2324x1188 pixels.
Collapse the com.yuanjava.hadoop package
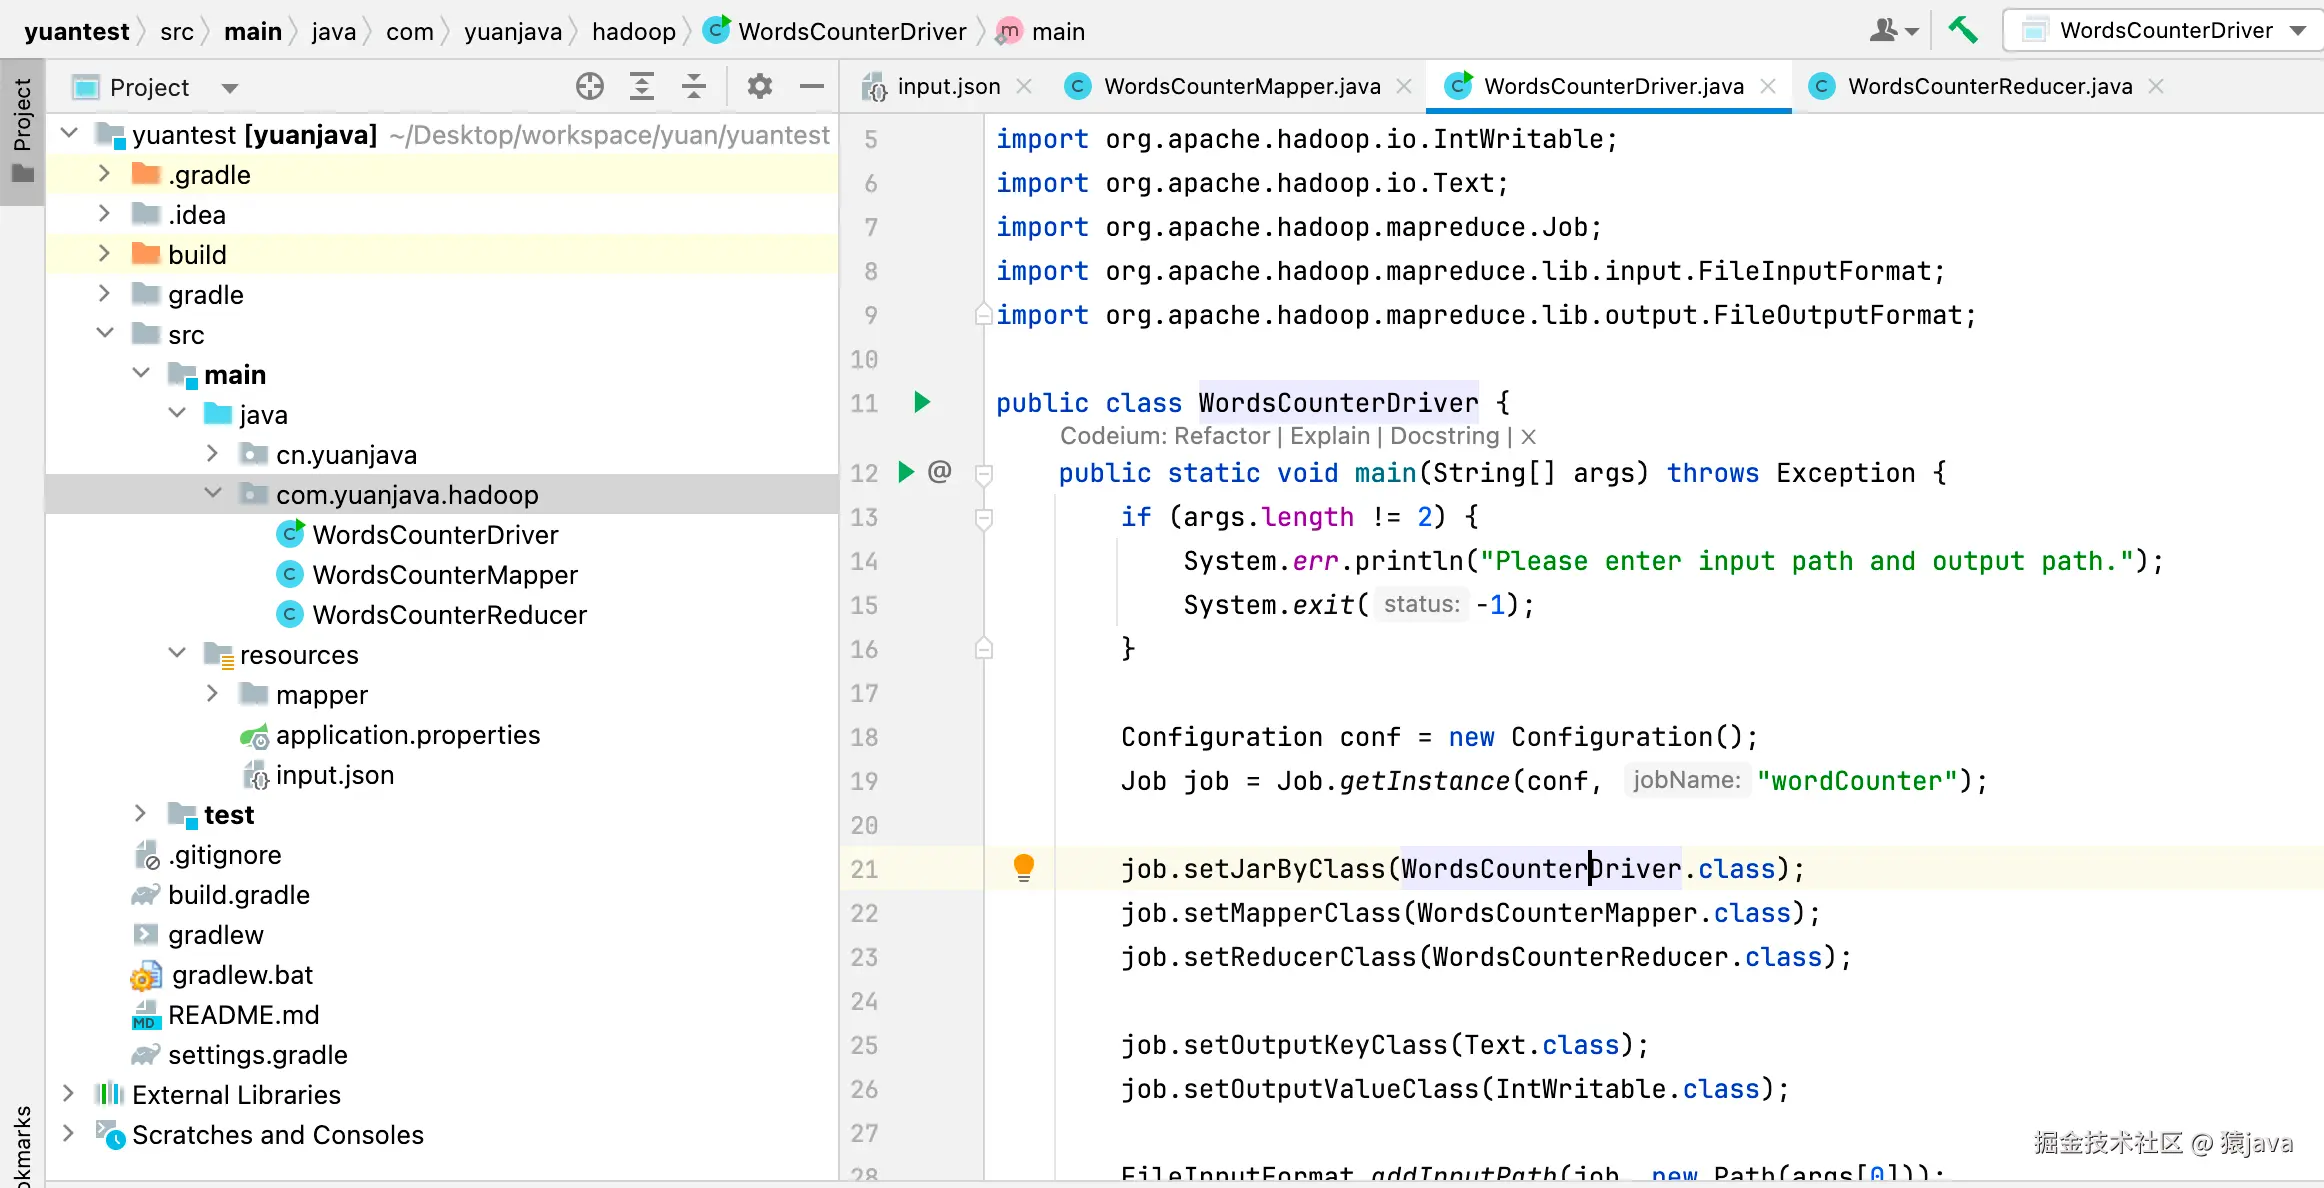212,493
